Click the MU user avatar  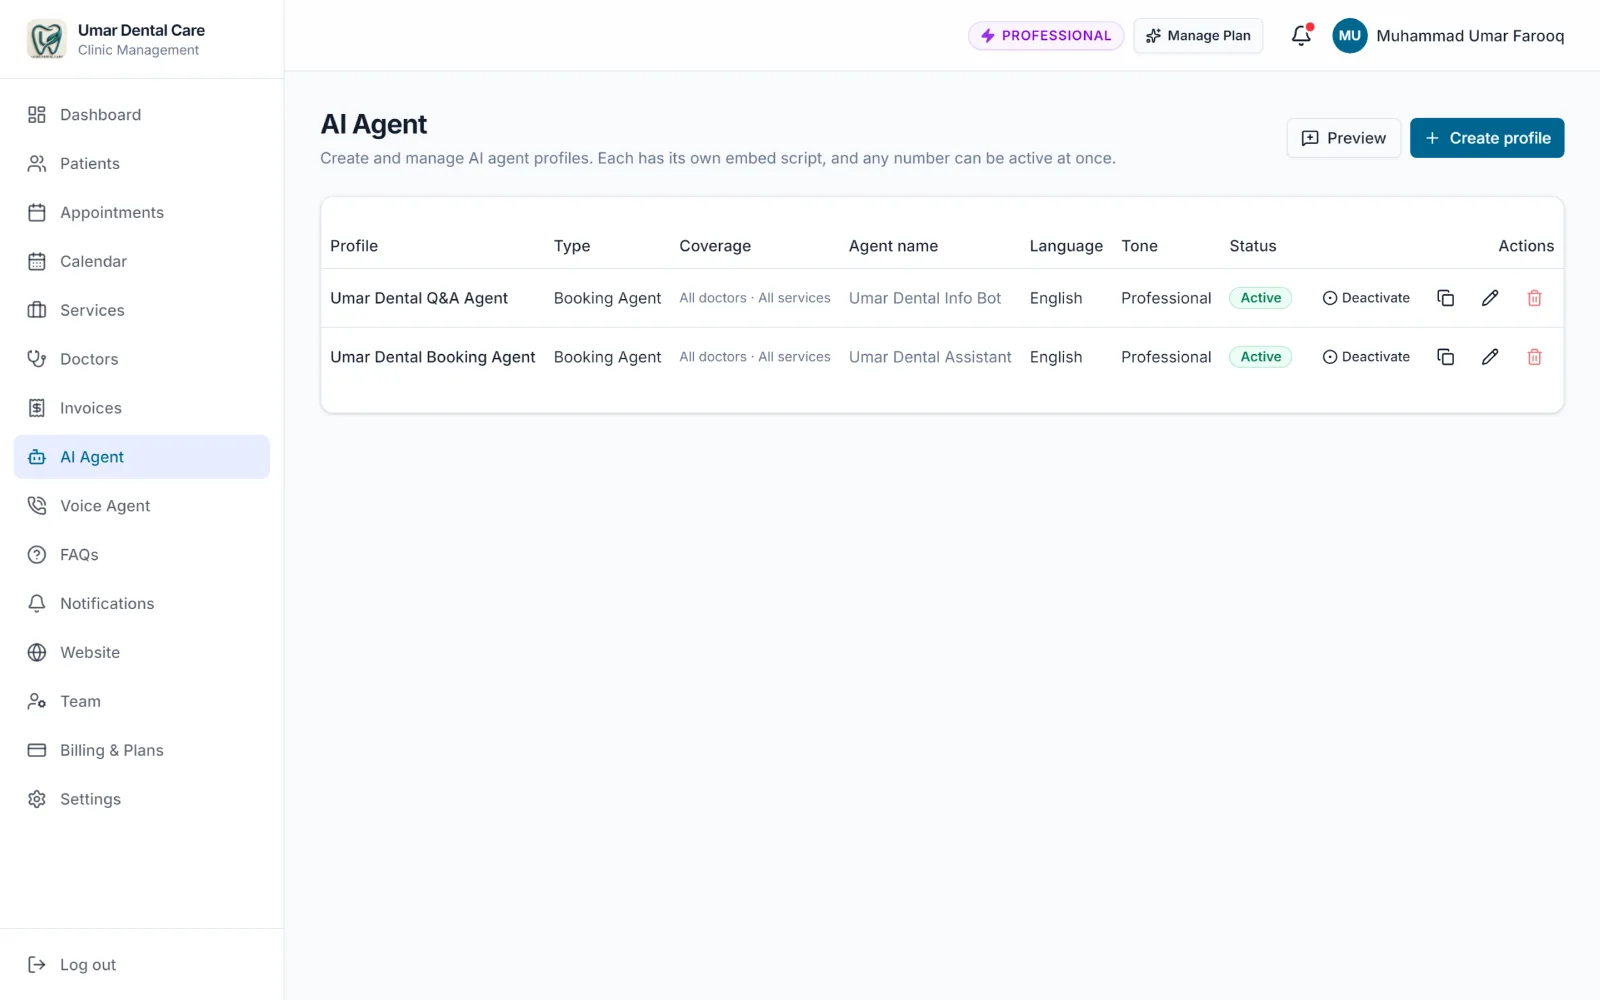pos(1349,35)
